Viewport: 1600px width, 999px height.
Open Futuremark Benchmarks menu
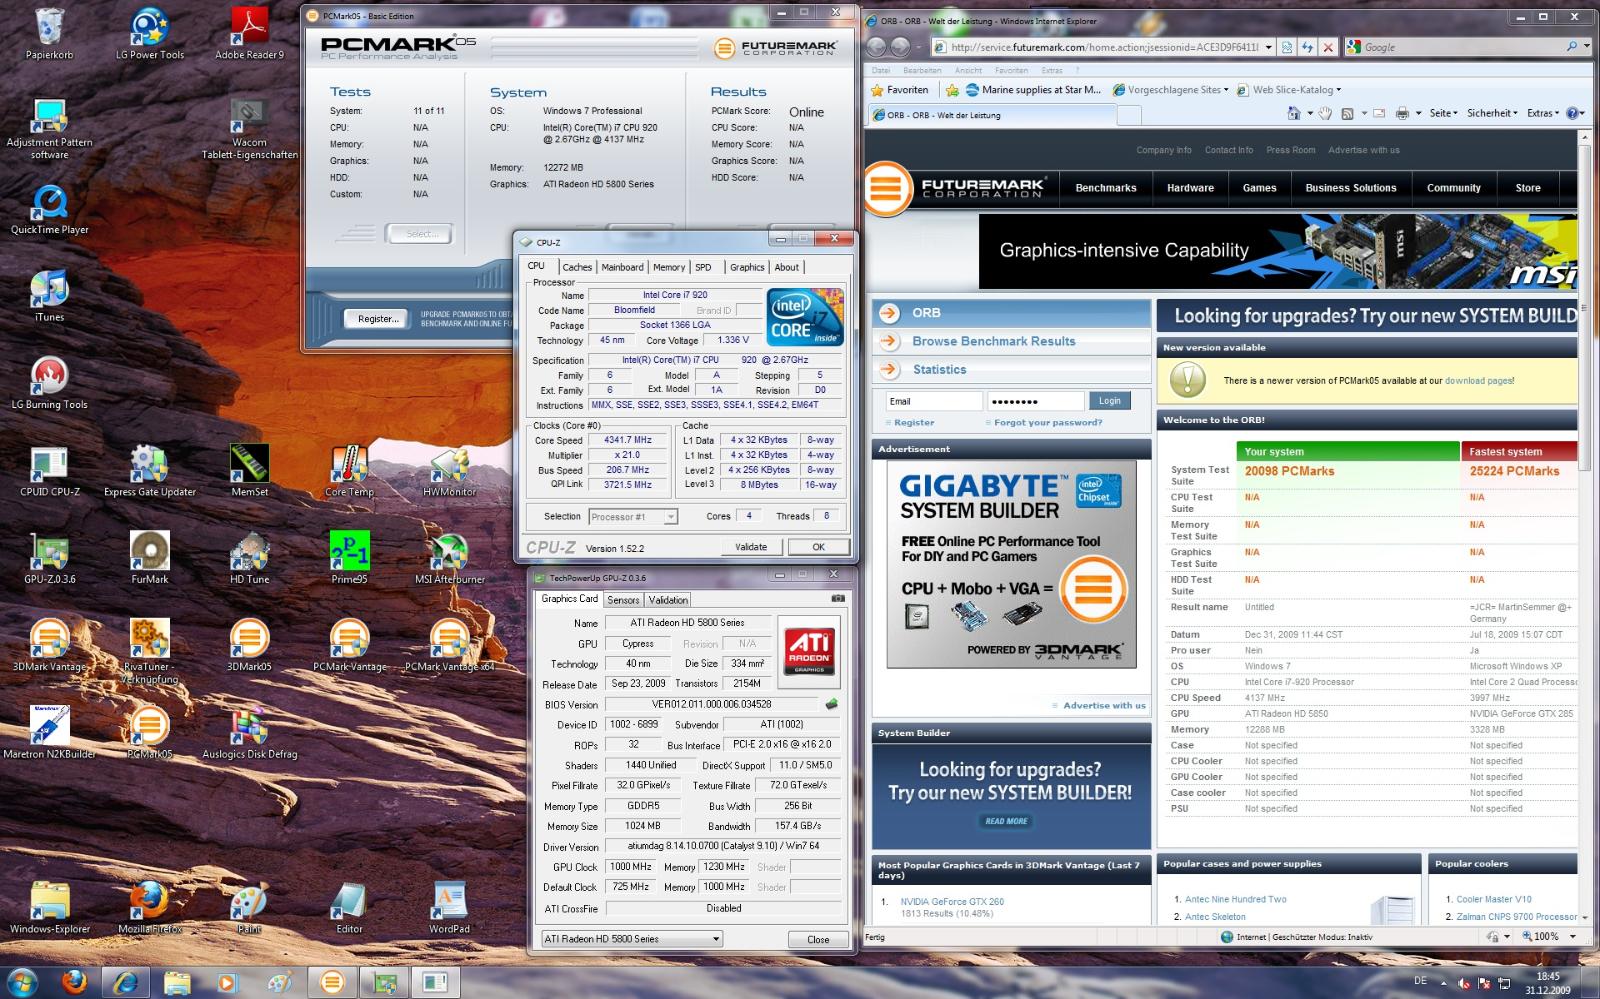[x=1105, y=188]
